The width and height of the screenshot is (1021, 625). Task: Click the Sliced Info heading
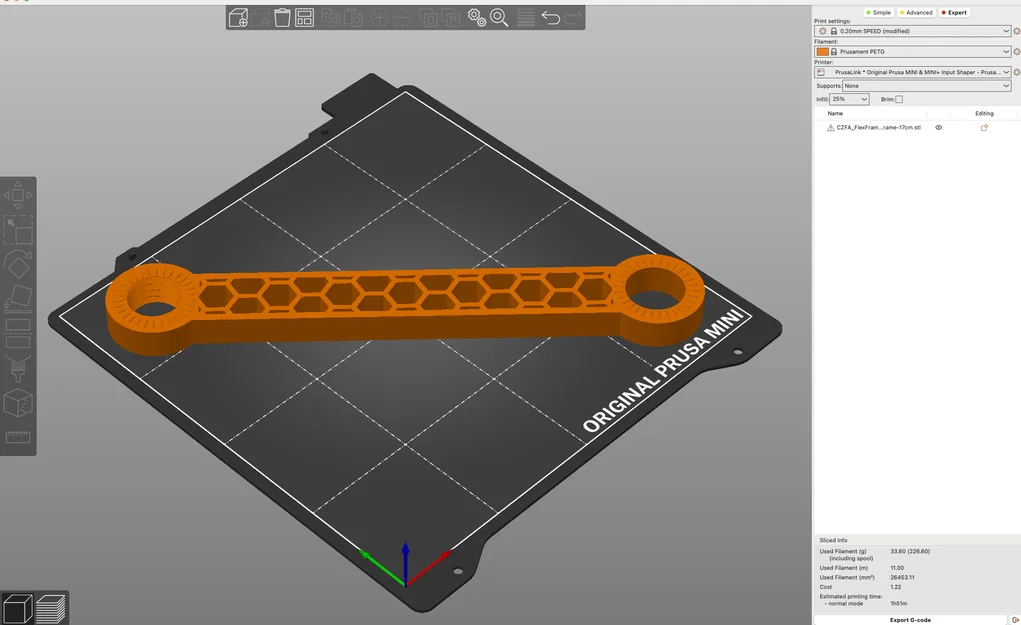(833, 540)
